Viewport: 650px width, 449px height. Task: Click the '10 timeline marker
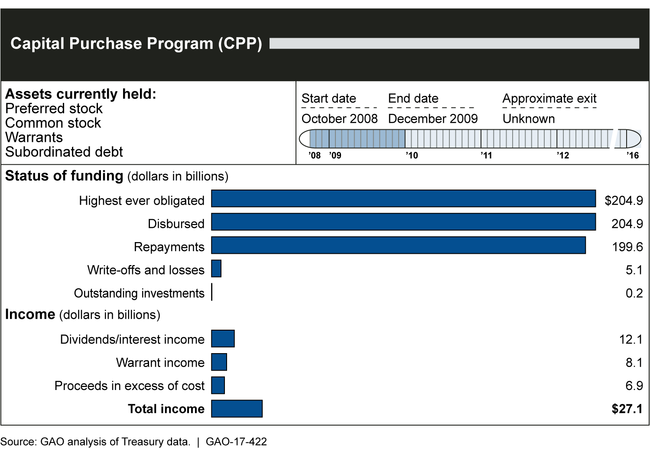coord(411,156)
